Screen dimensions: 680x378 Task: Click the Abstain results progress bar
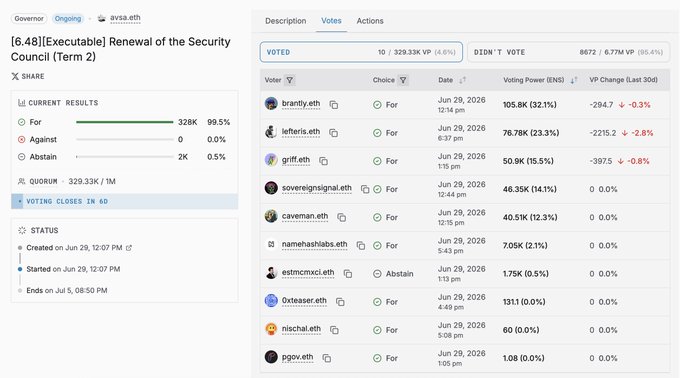(x=125, y=157)
